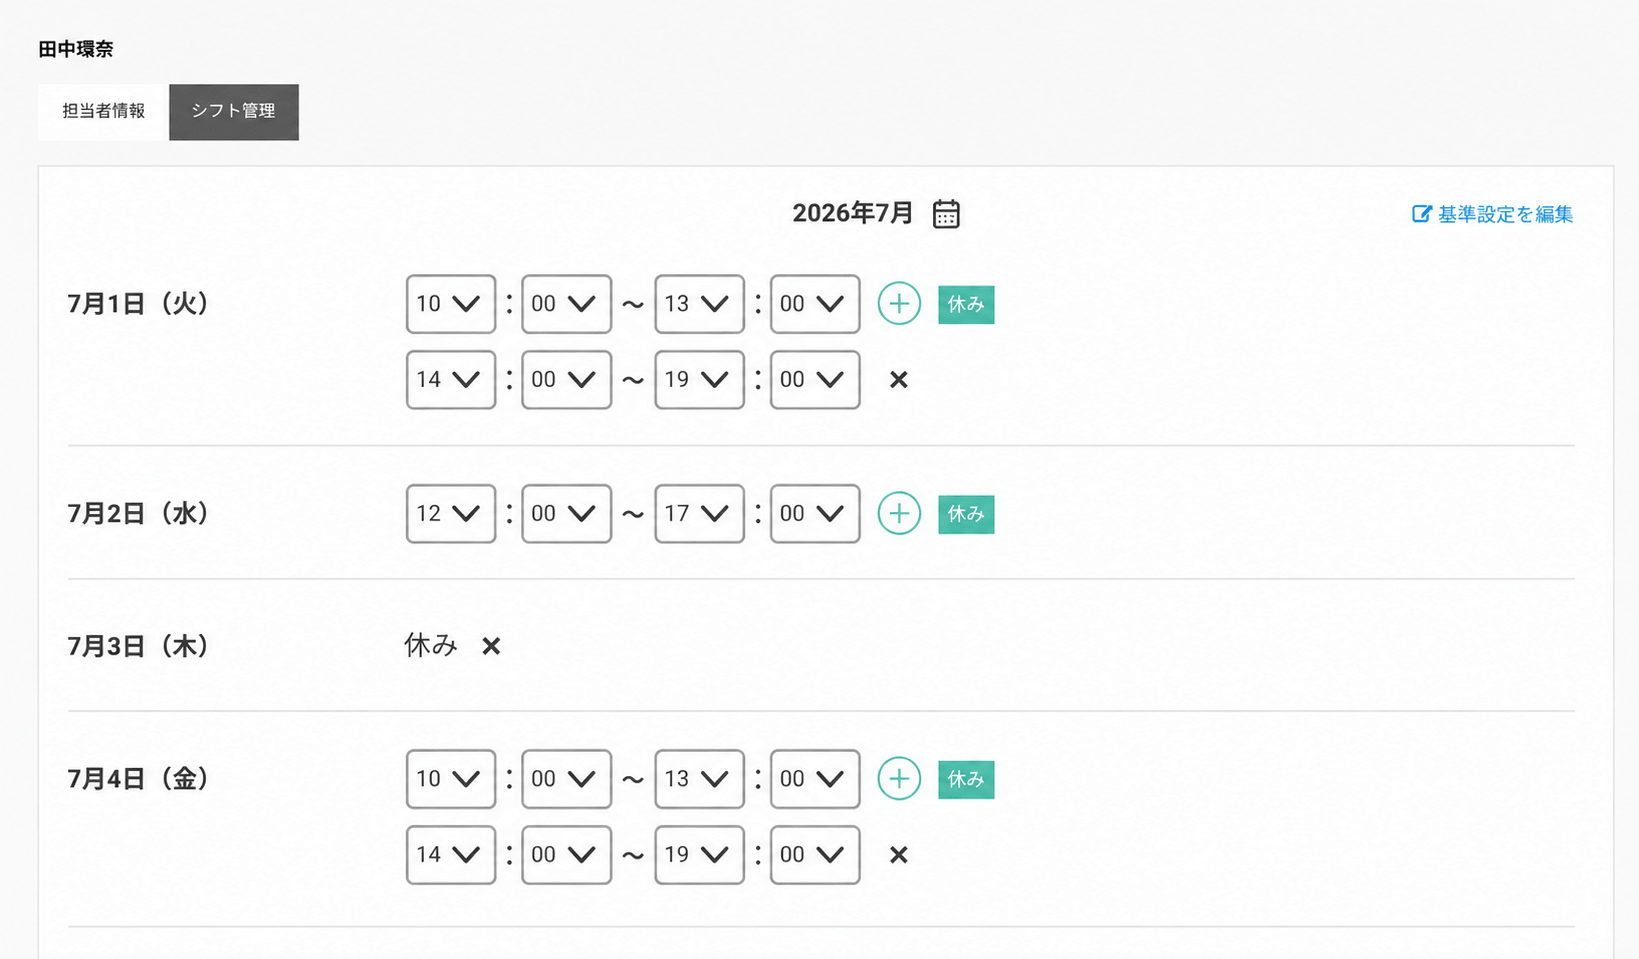Open the end minute dropdown of the 13:00 slot on 7月1日
This screenshot has width=1639, height=959.
(x=815, y=304)
